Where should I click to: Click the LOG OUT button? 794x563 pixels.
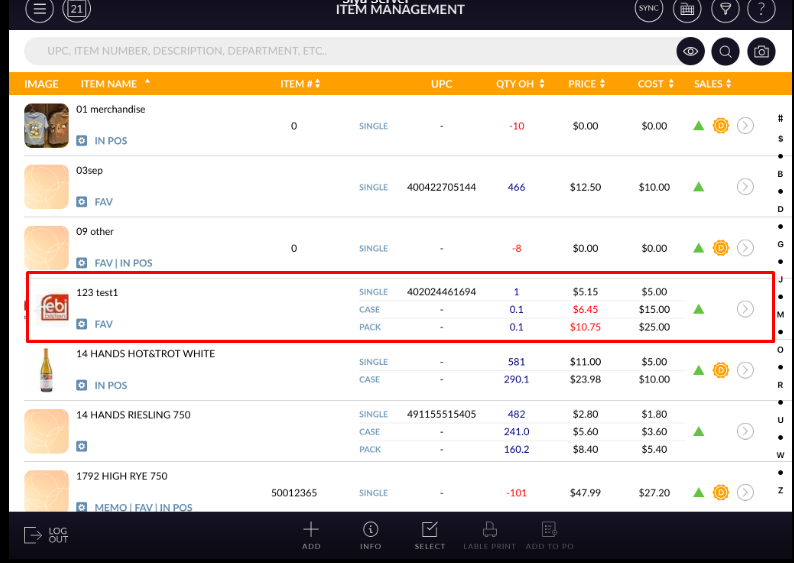pyautogui.click(x=46, y=536)
